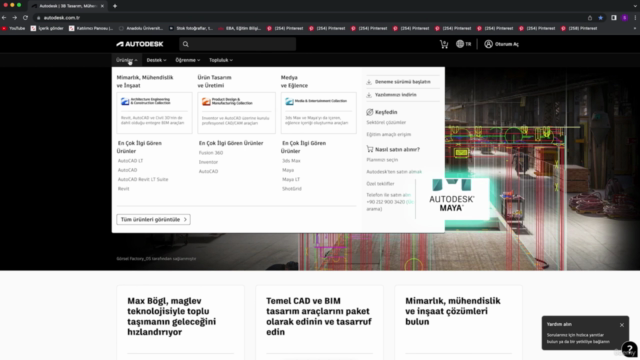
Task: Open Mimarlık, mühendislik ve inşaat çözümleri card
Action: point(458,322)
